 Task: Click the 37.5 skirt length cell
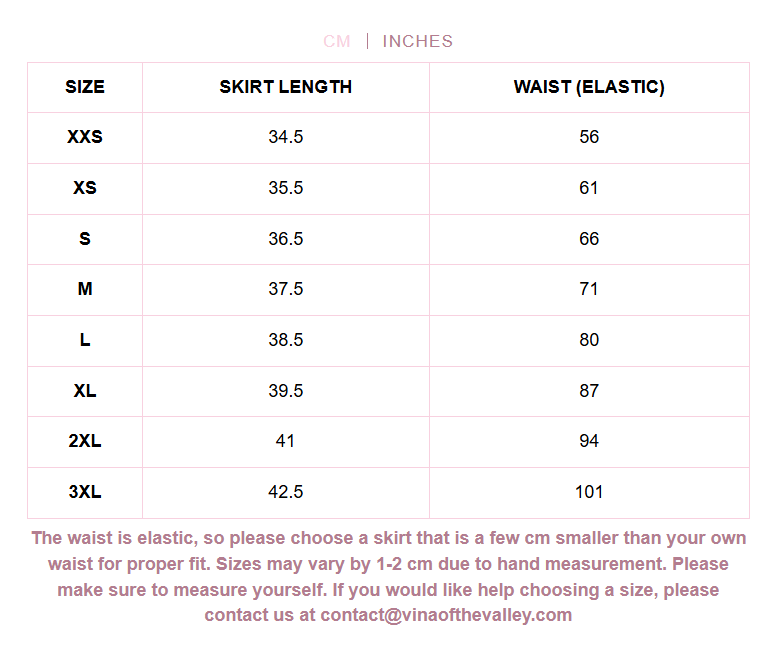click(286, 289)
